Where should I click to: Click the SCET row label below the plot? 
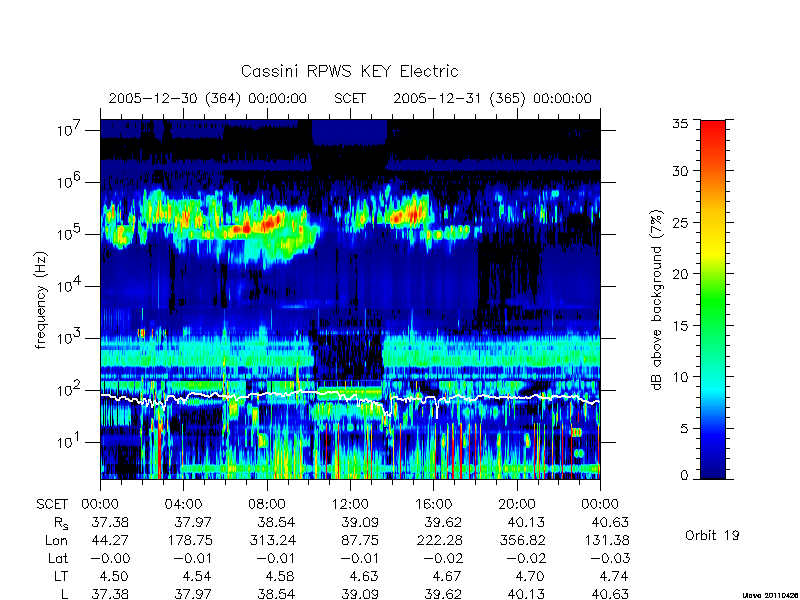52,505
